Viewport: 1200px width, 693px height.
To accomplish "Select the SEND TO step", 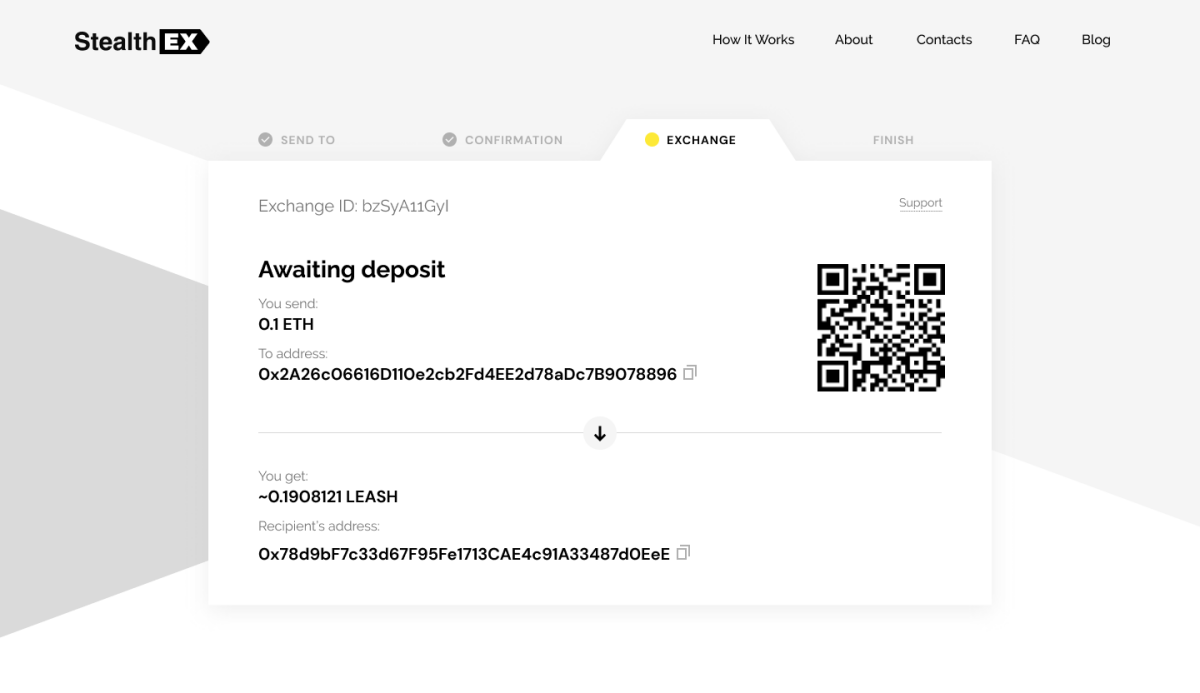I will (x=307, y=139).
